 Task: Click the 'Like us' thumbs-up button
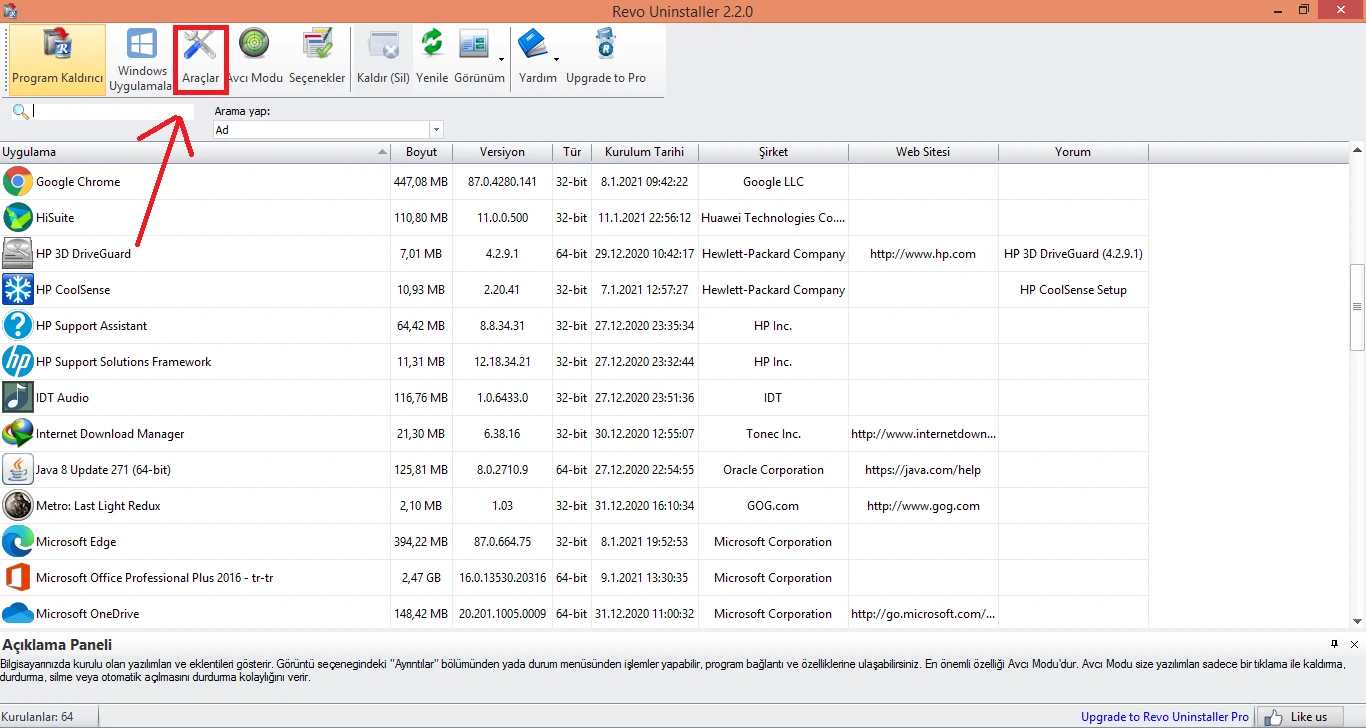point(1299,717)
